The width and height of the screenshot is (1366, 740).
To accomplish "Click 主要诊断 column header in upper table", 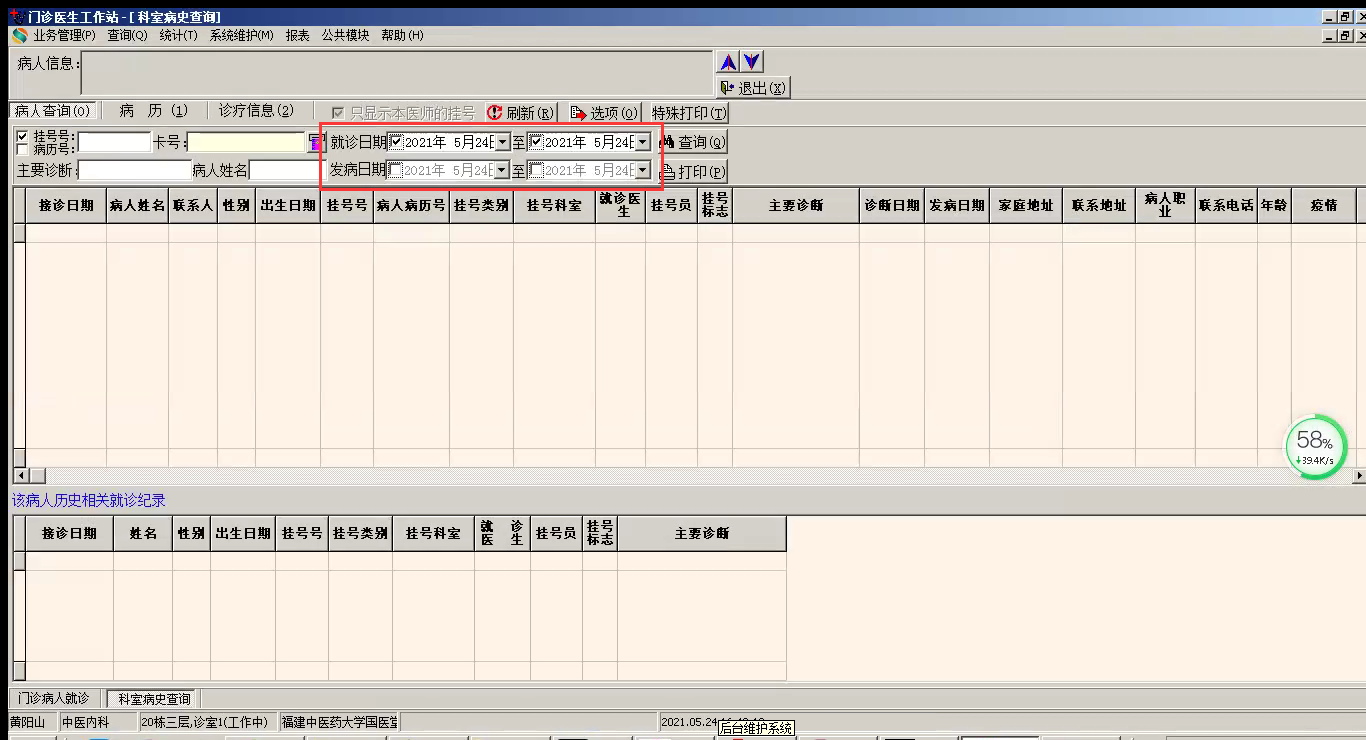I will [796, 205].
